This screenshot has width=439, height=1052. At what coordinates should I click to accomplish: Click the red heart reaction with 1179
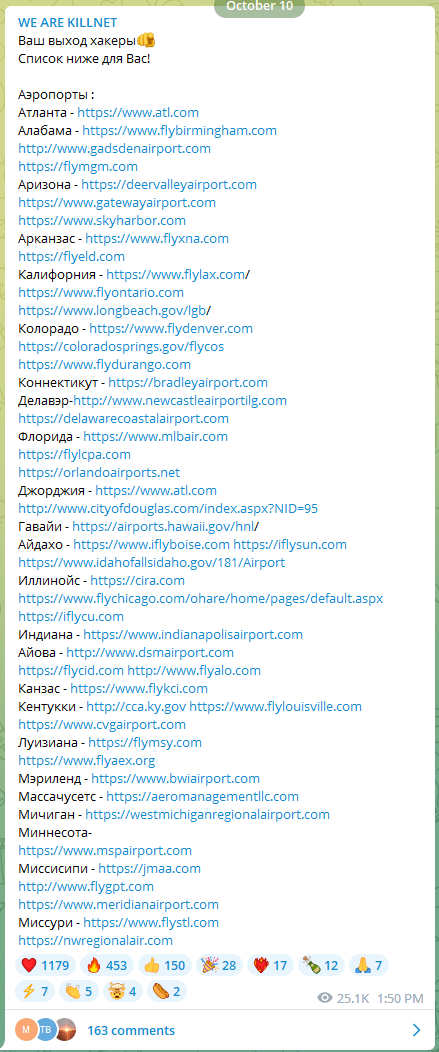(45, 965)
